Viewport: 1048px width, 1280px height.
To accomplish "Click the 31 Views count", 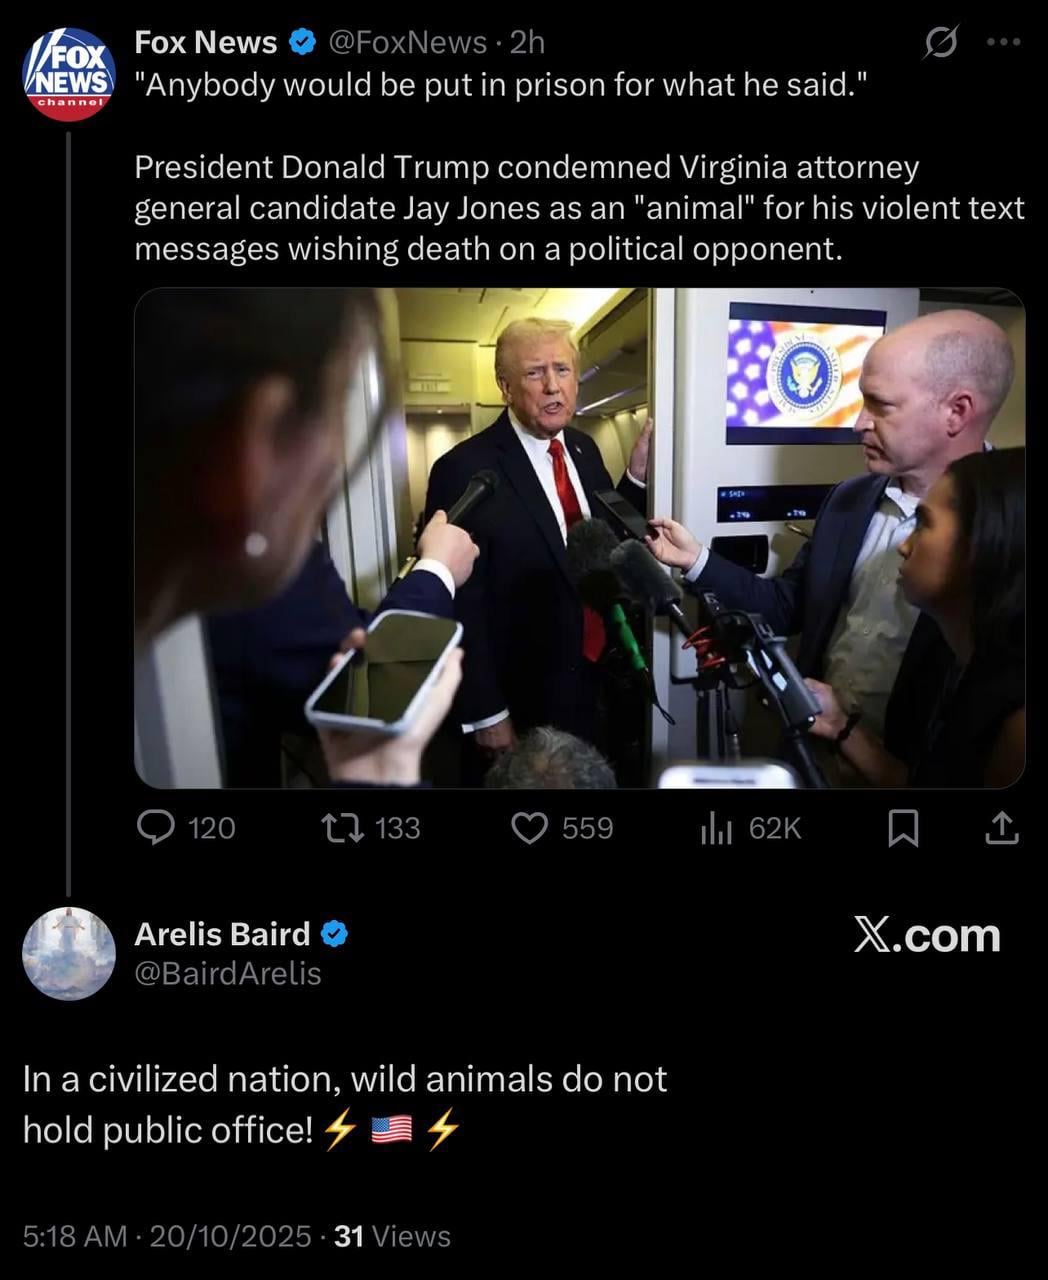I will (392, 1236).
